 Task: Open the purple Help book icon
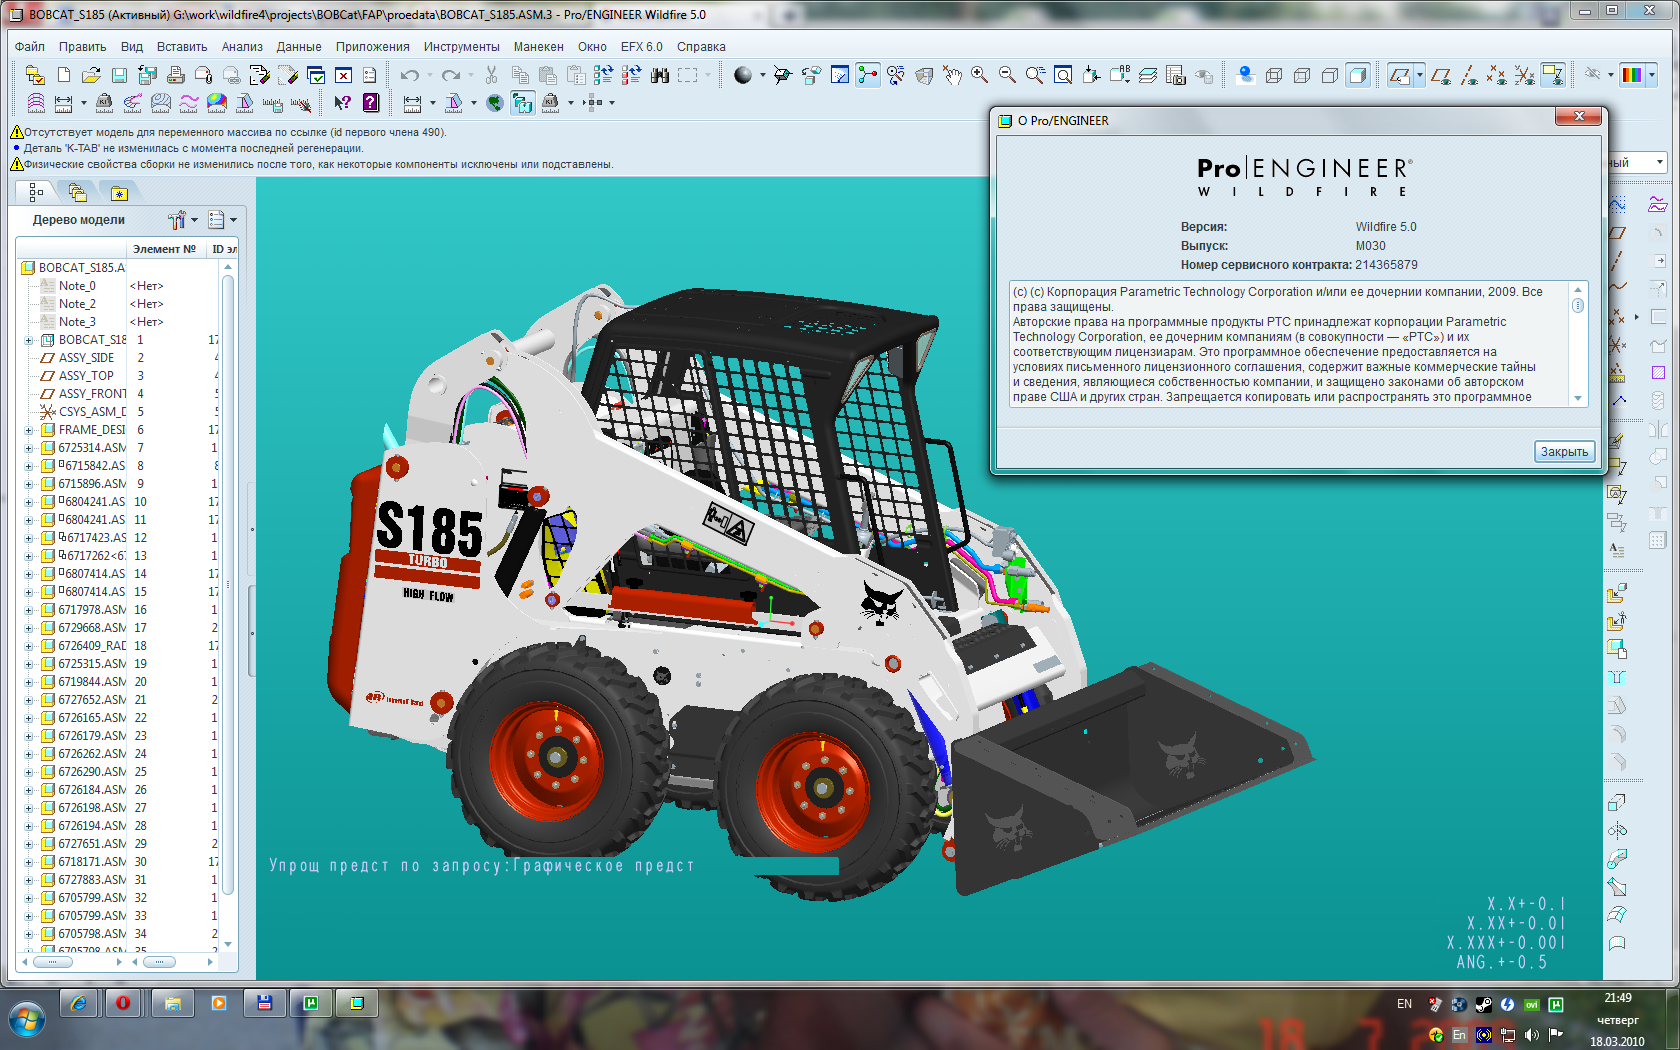coord(371,102)
